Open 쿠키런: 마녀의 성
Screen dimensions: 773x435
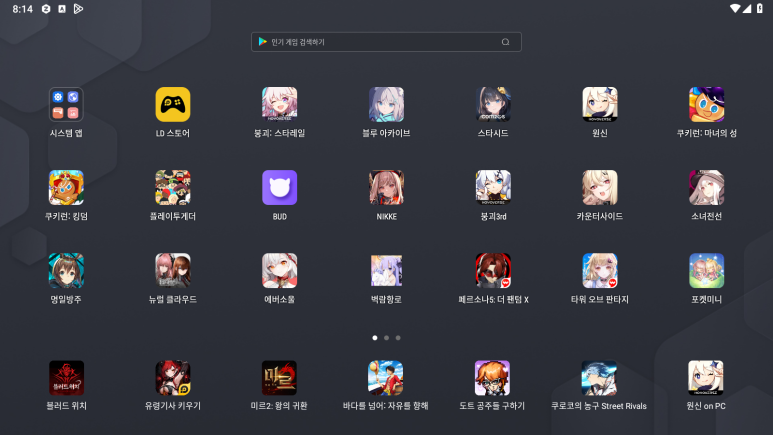click(706, 105)
